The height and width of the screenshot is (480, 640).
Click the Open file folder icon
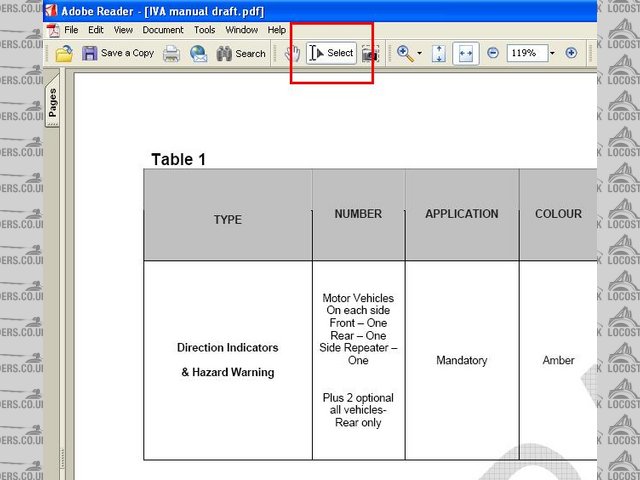[64, 53]
